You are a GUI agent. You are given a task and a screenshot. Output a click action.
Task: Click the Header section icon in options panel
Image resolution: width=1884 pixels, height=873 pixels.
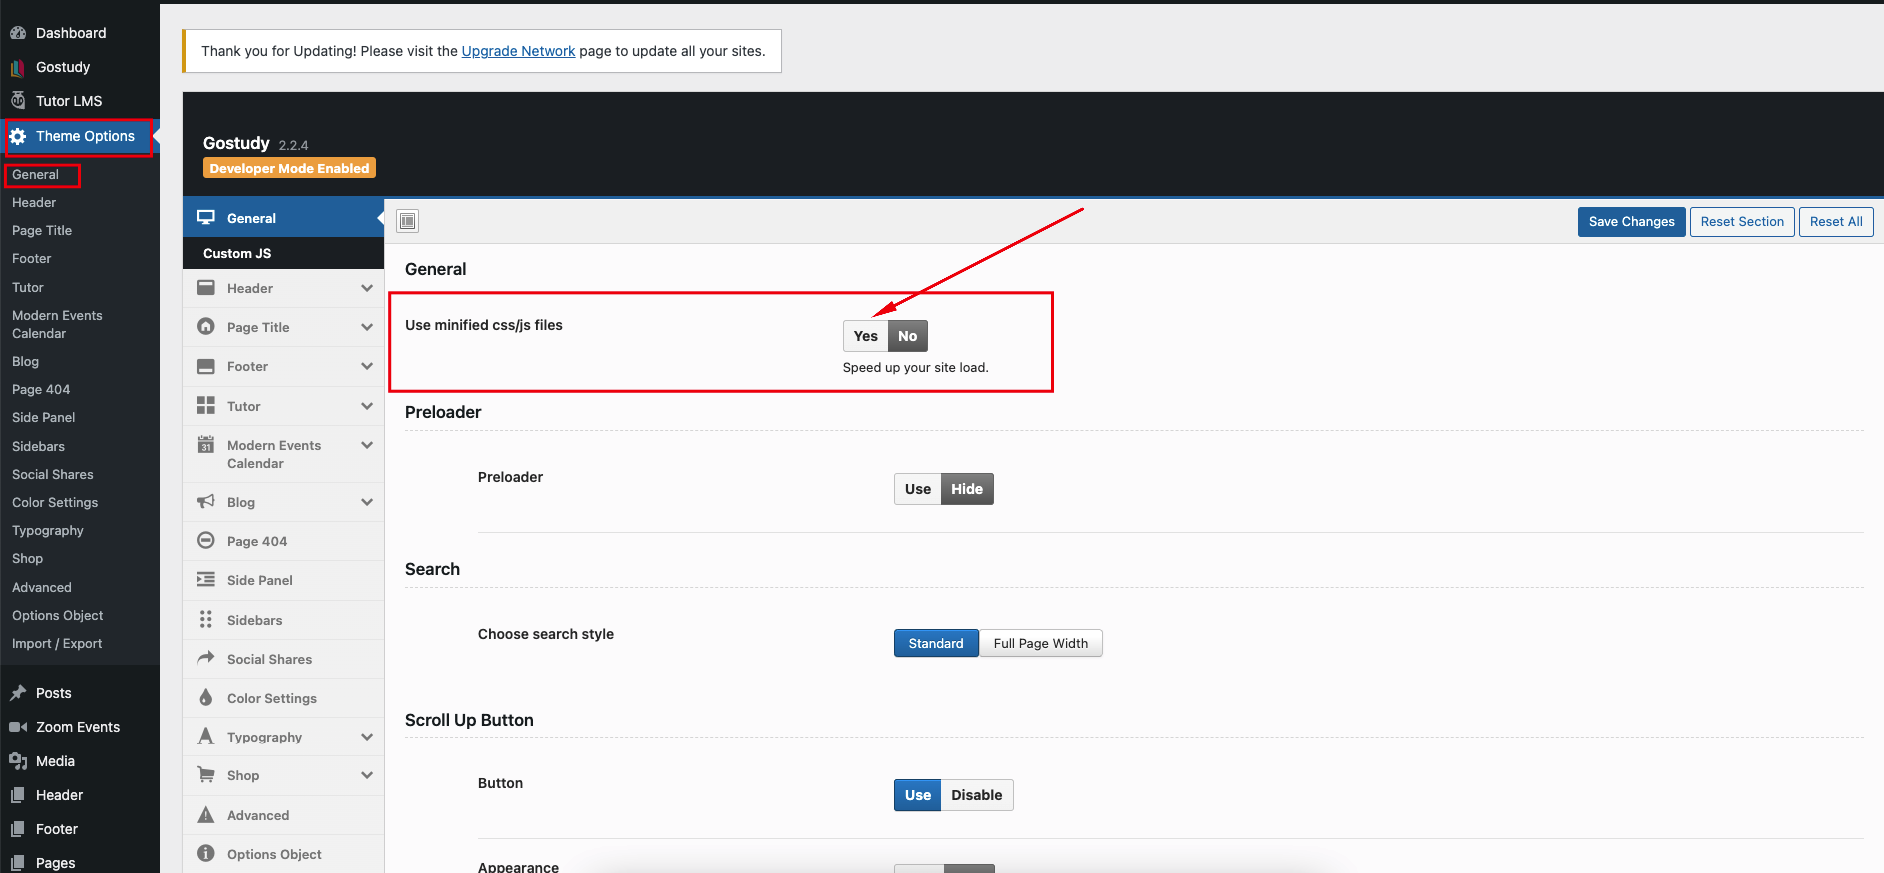(206, 288)
